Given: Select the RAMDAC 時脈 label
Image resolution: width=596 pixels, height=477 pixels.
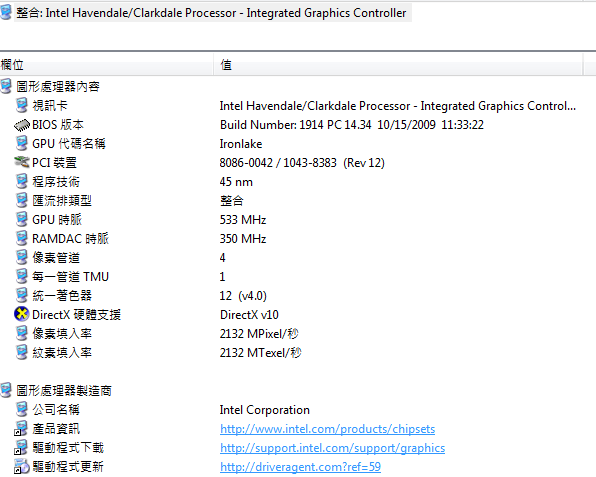Looking at the screenshot, I should (x=71, y=239).
